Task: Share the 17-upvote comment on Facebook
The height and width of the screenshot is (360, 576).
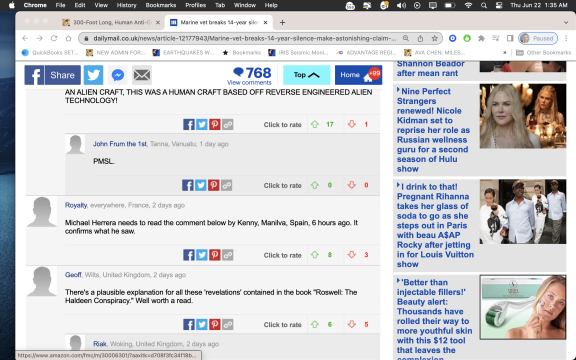Action: pyautogui.click(x=189, y=125)
